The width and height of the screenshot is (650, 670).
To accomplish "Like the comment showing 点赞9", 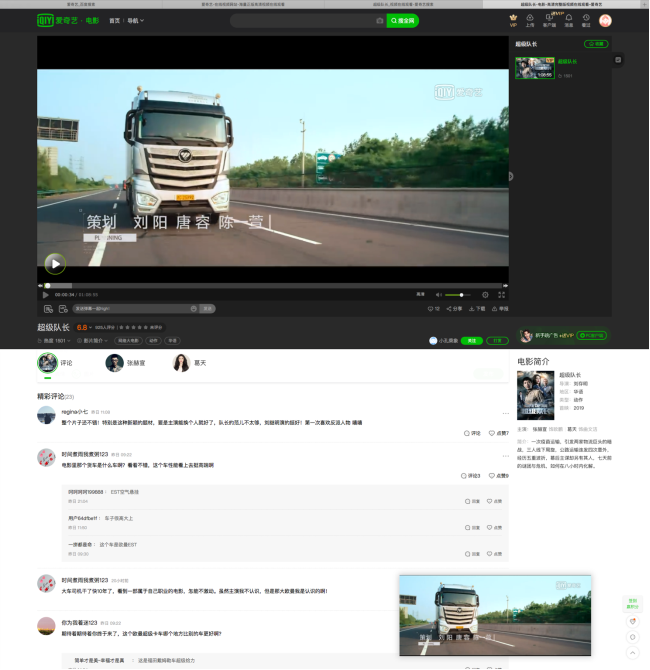I will (499, 476).
